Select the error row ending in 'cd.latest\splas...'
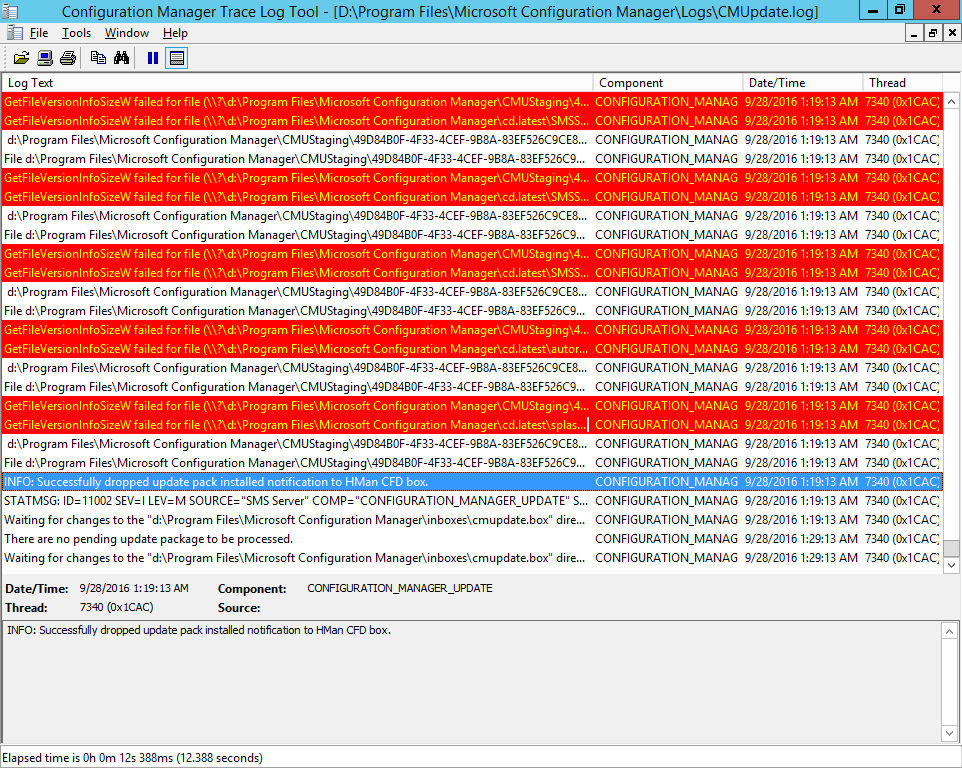Image resolution: width=962 pixels, height=768 pixels. [472, 425]
